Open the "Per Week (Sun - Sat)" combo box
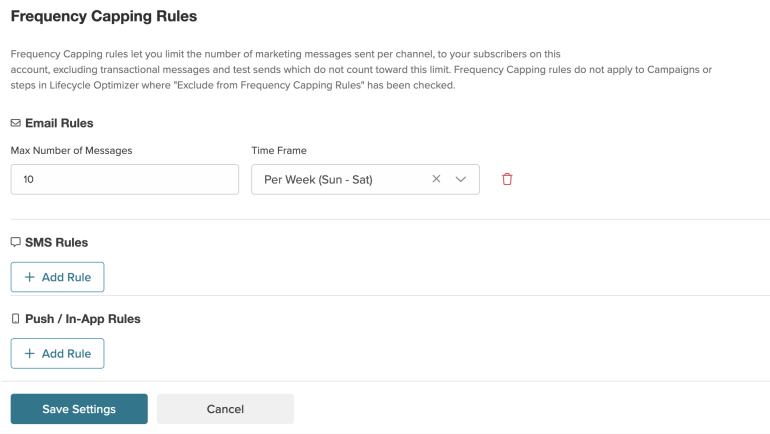770x434 pixels. pyautogui.click(x=340, y=180)
